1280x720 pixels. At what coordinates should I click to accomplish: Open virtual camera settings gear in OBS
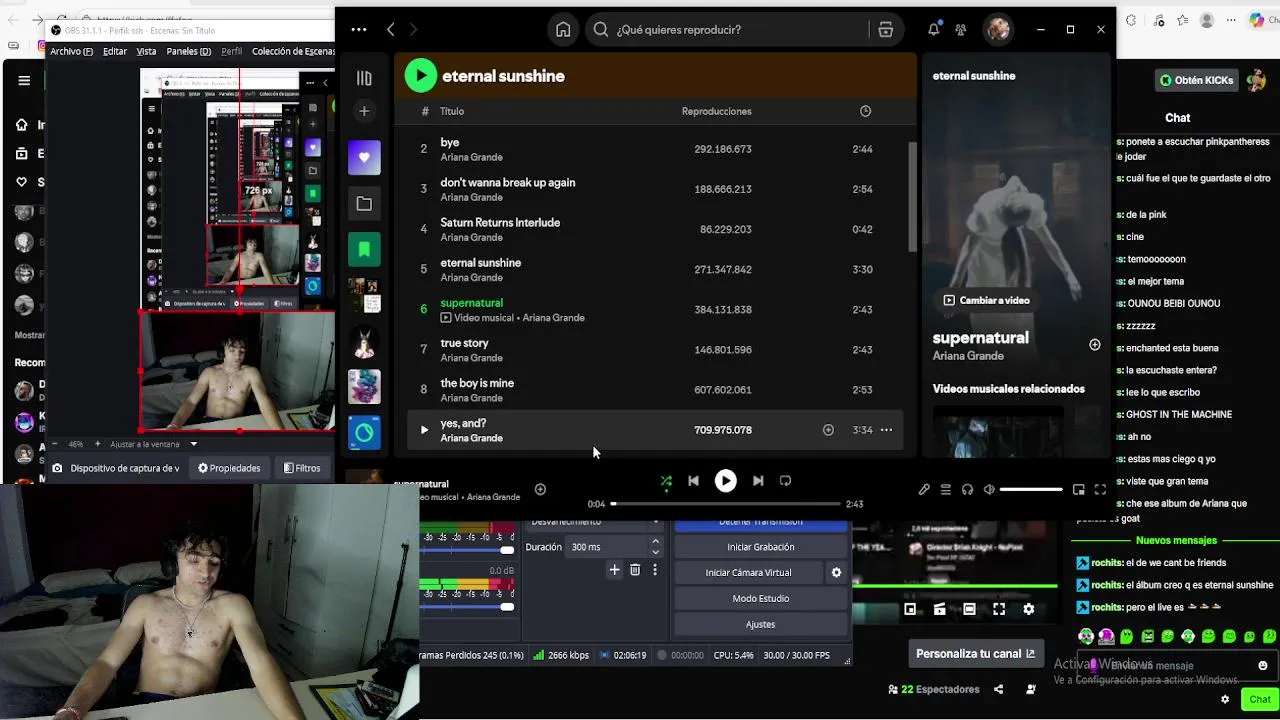click(836, 573)
